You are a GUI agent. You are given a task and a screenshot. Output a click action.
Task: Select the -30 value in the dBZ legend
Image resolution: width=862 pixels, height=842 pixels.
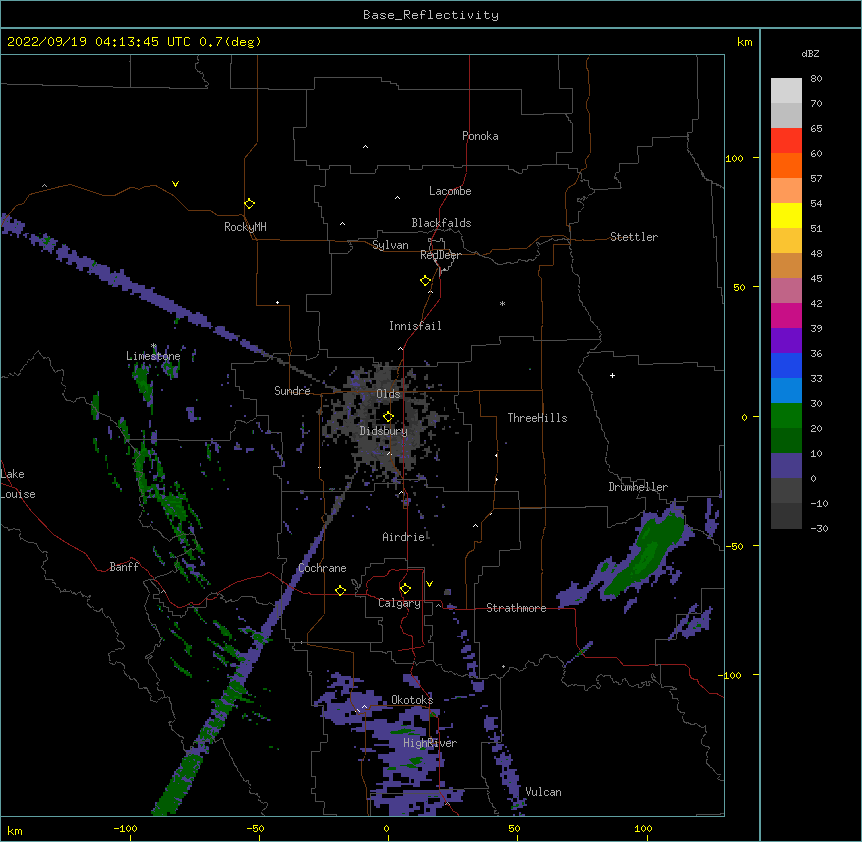819,528
